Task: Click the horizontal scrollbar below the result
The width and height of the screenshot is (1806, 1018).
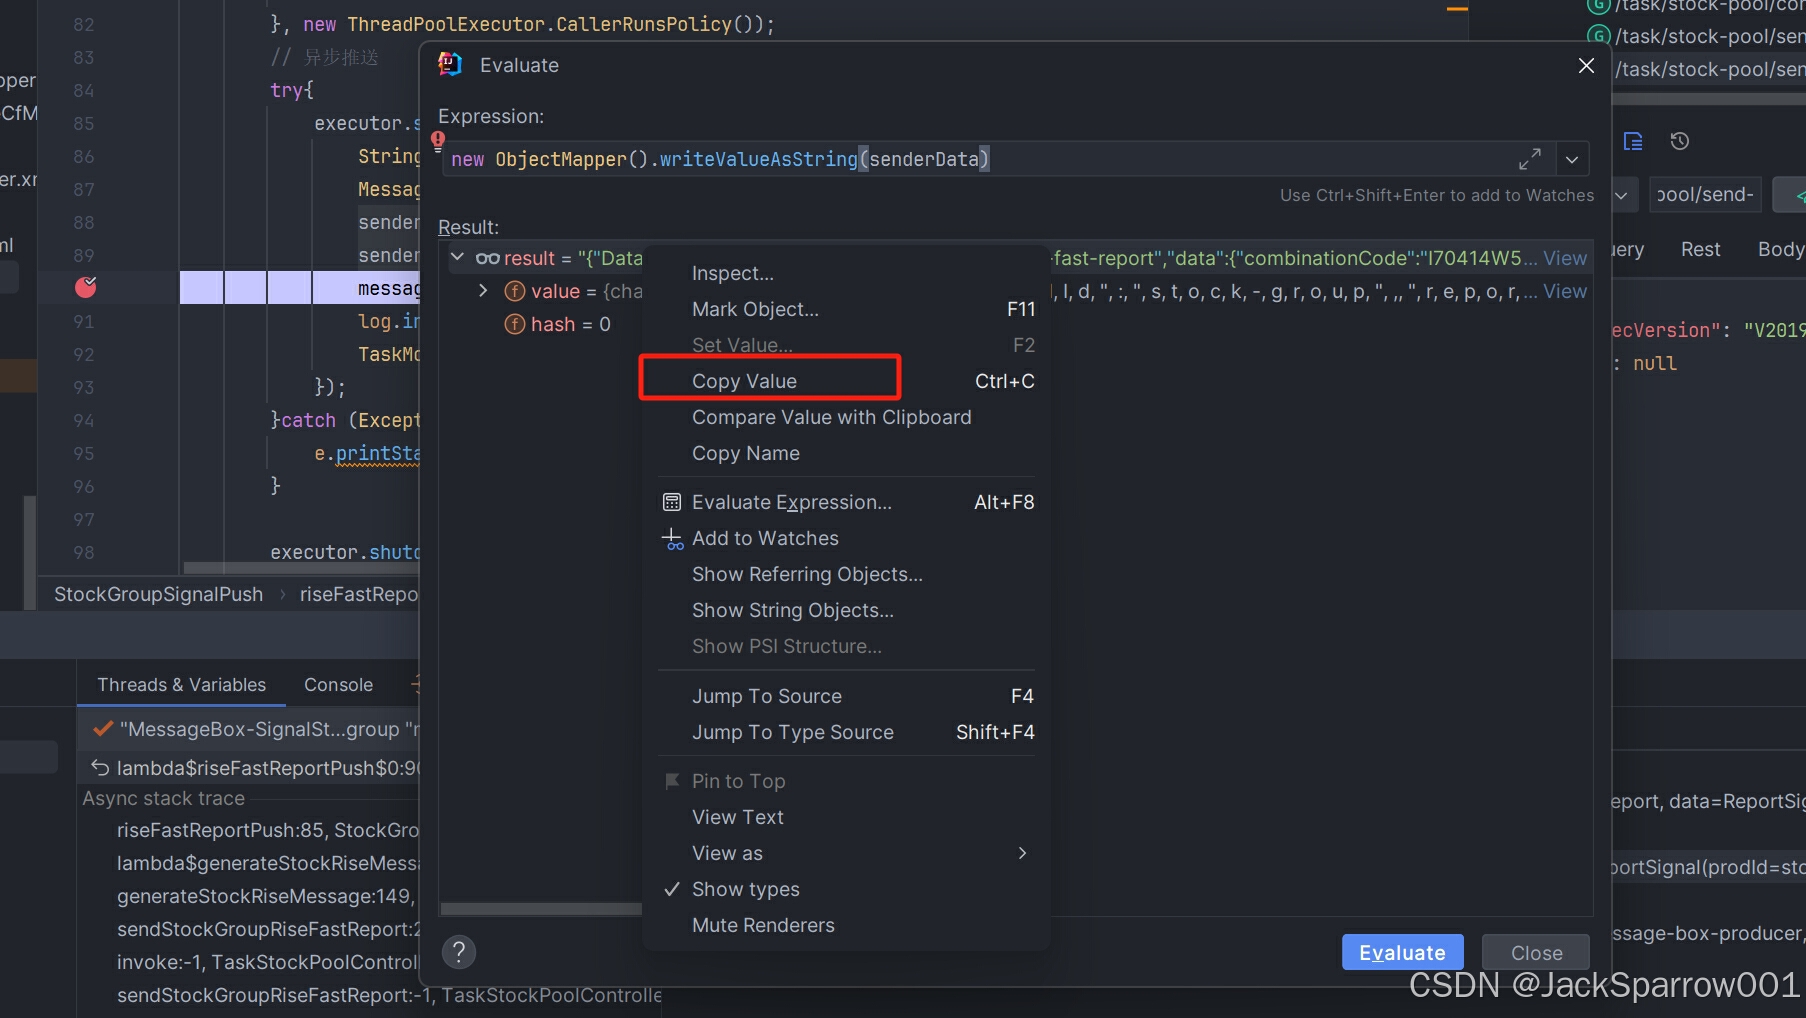Action: [x=540, y=909]
